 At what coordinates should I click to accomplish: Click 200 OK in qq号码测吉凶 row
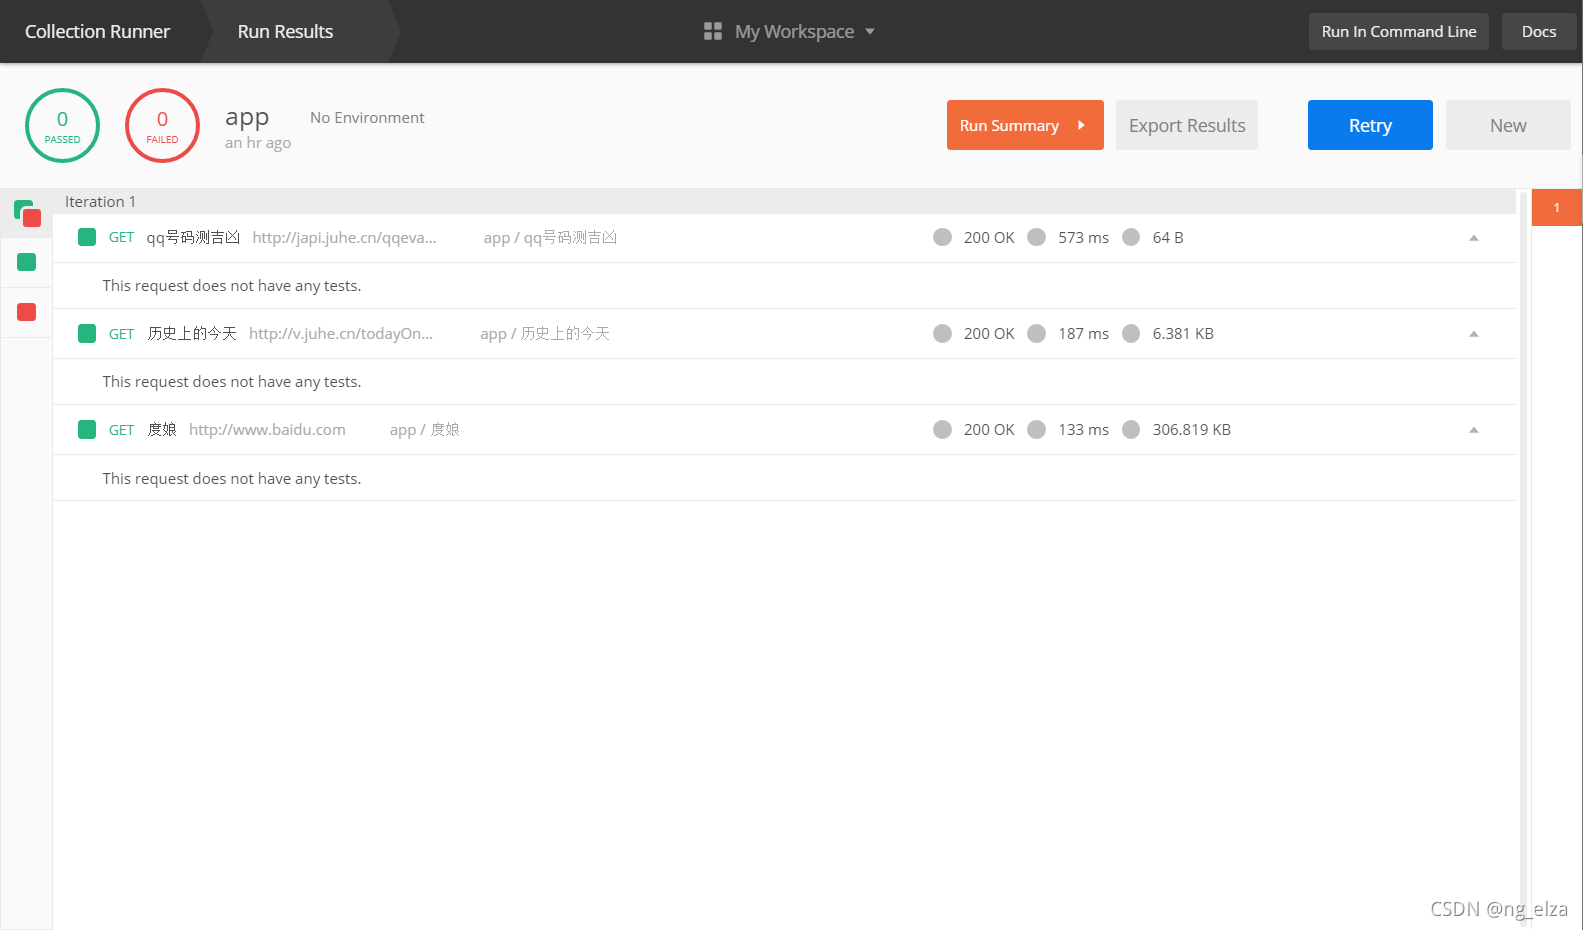click(989, 237)
